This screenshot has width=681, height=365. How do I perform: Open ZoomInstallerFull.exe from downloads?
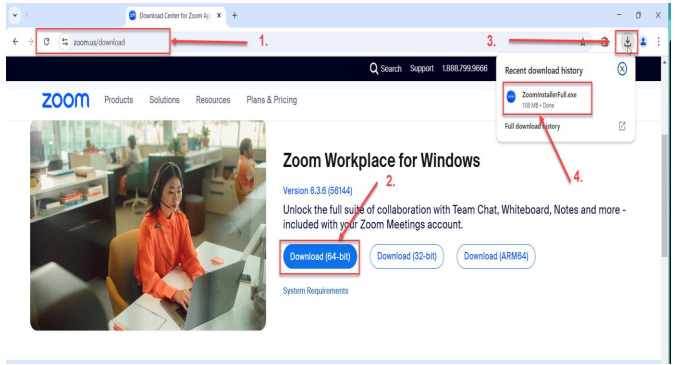[x=547, y=99]
